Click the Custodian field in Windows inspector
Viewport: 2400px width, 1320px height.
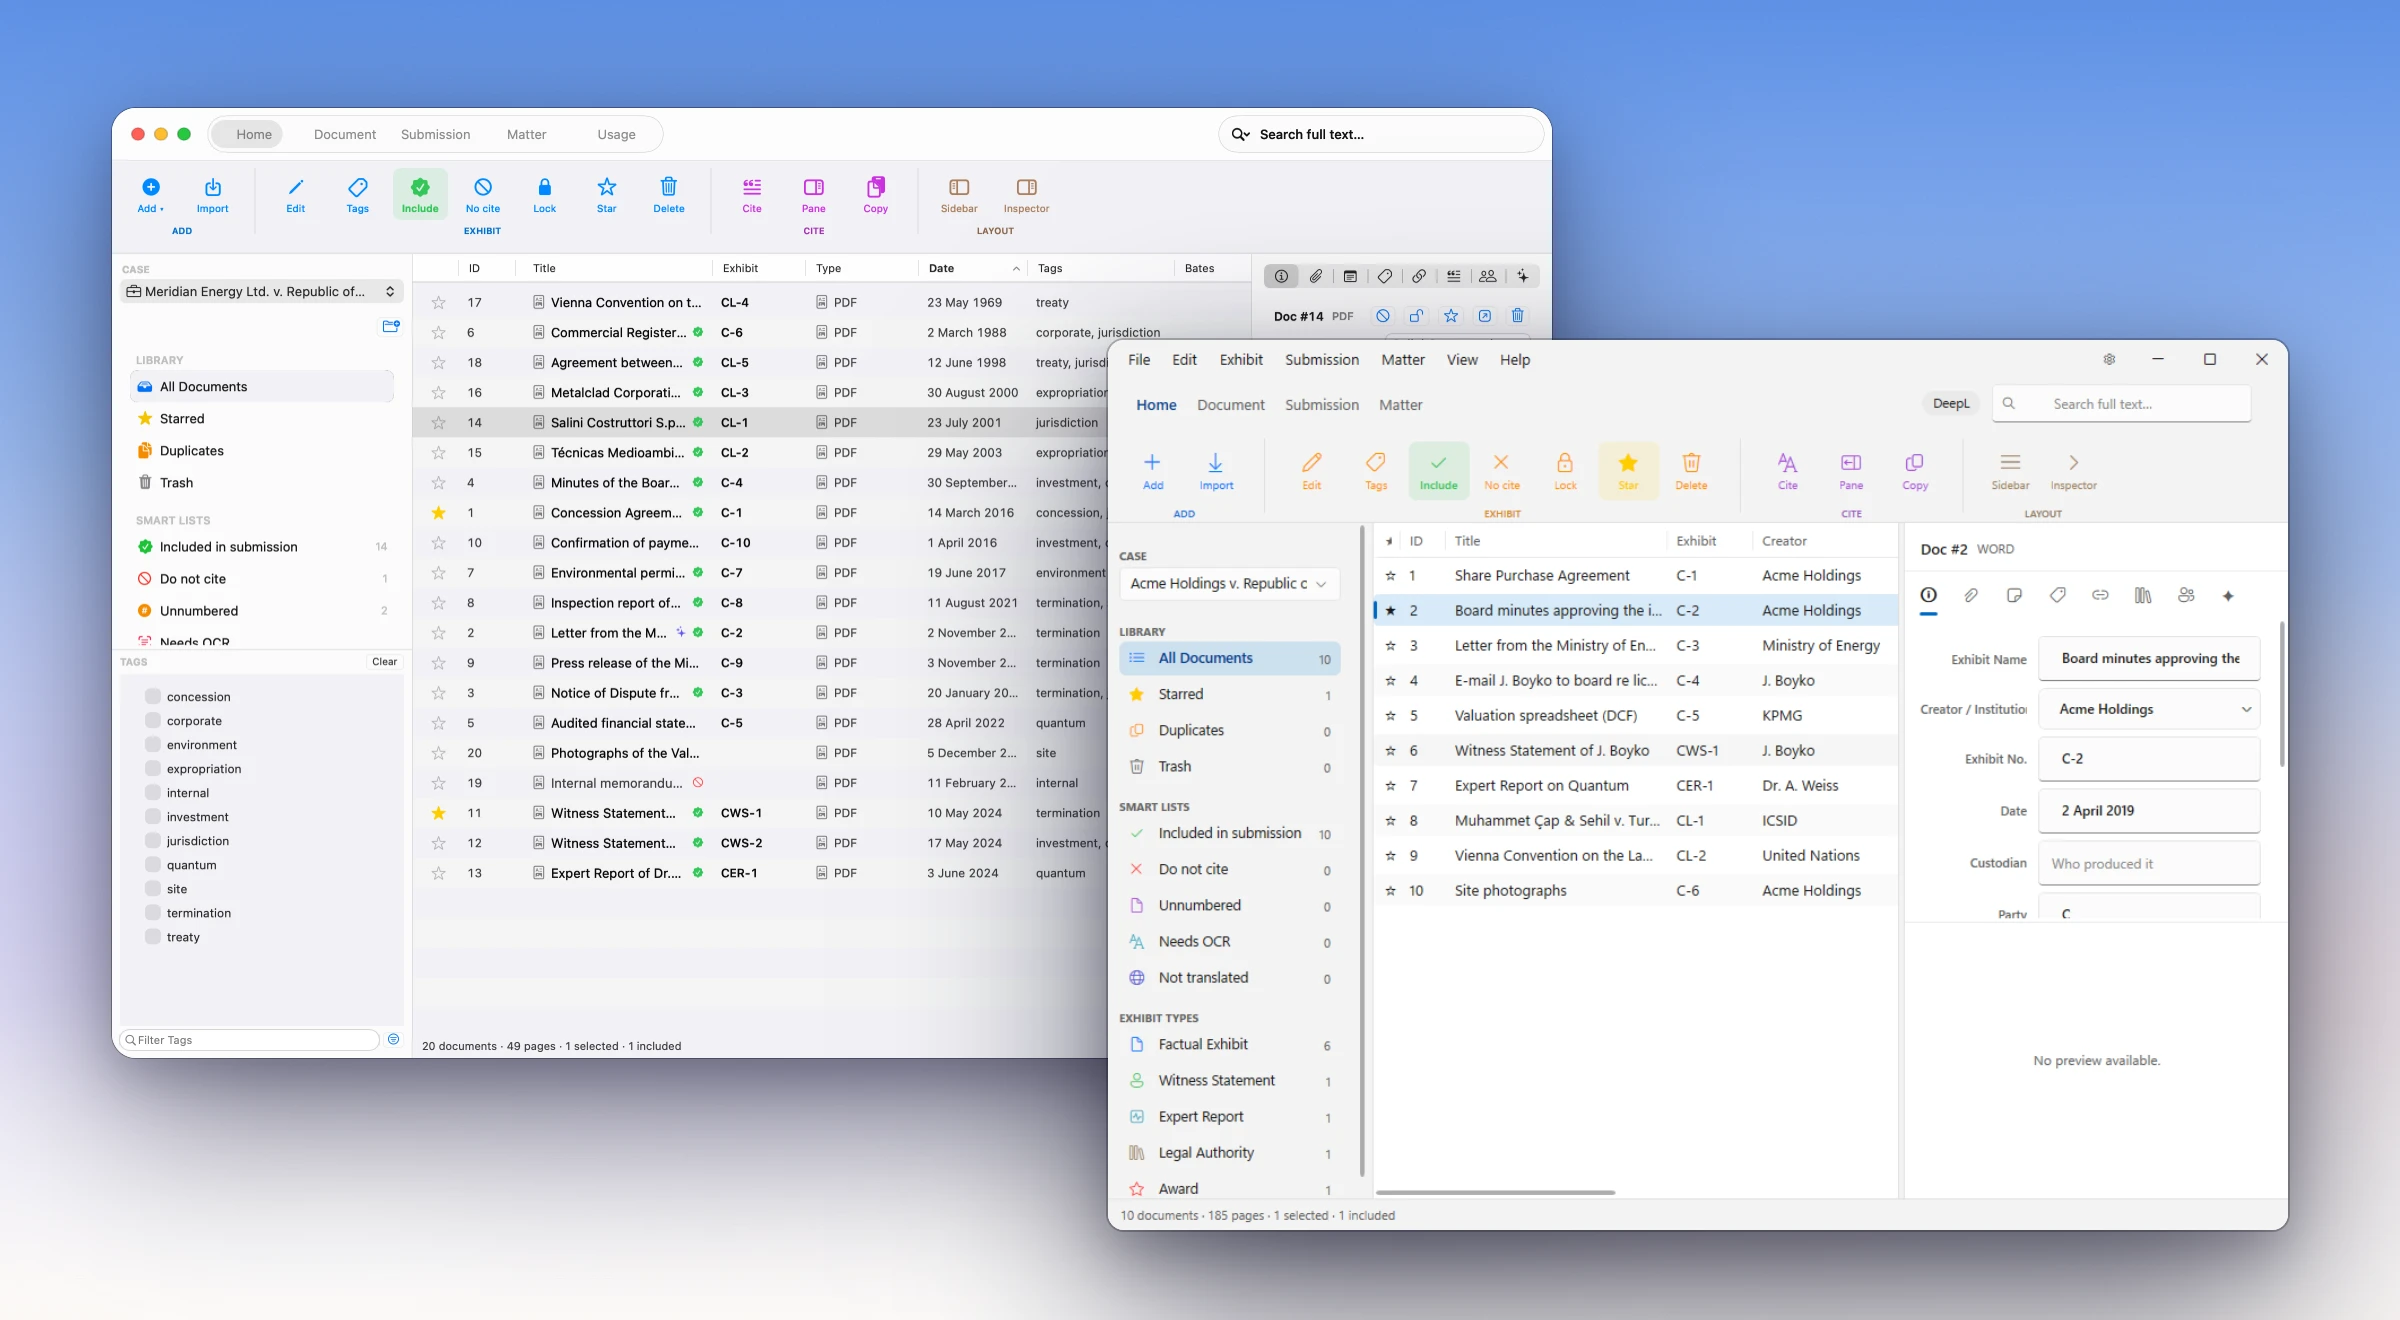click(x=2149, y=863)
